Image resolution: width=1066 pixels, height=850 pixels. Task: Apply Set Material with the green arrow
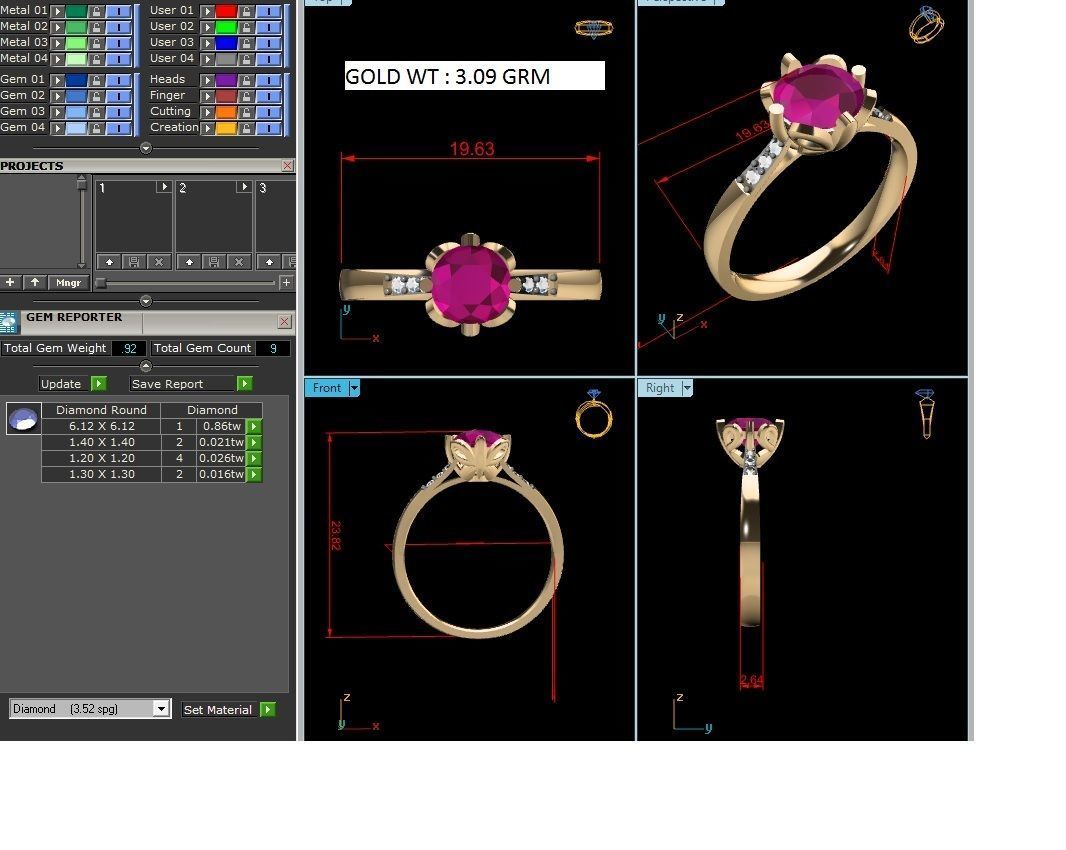point(268,709)
